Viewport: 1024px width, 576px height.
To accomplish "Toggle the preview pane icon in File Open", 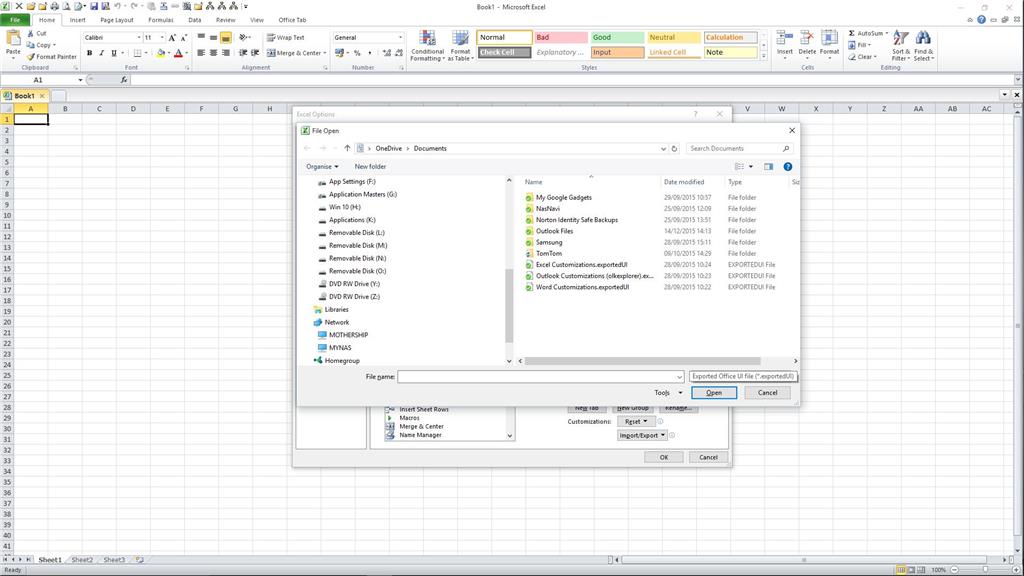I will point(769,167).
